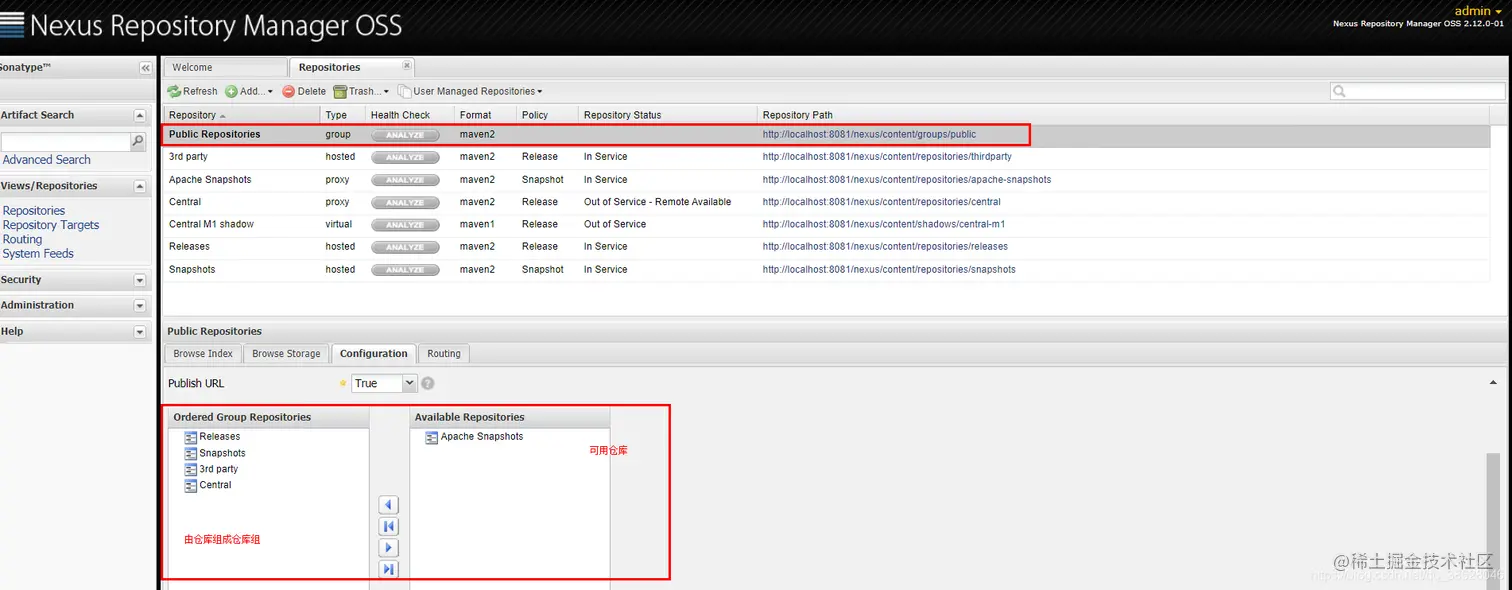The width and height of the screenshot is (1512, 590).
Task: Open the User Managed Repositories filter
Action: pos(470,91)
